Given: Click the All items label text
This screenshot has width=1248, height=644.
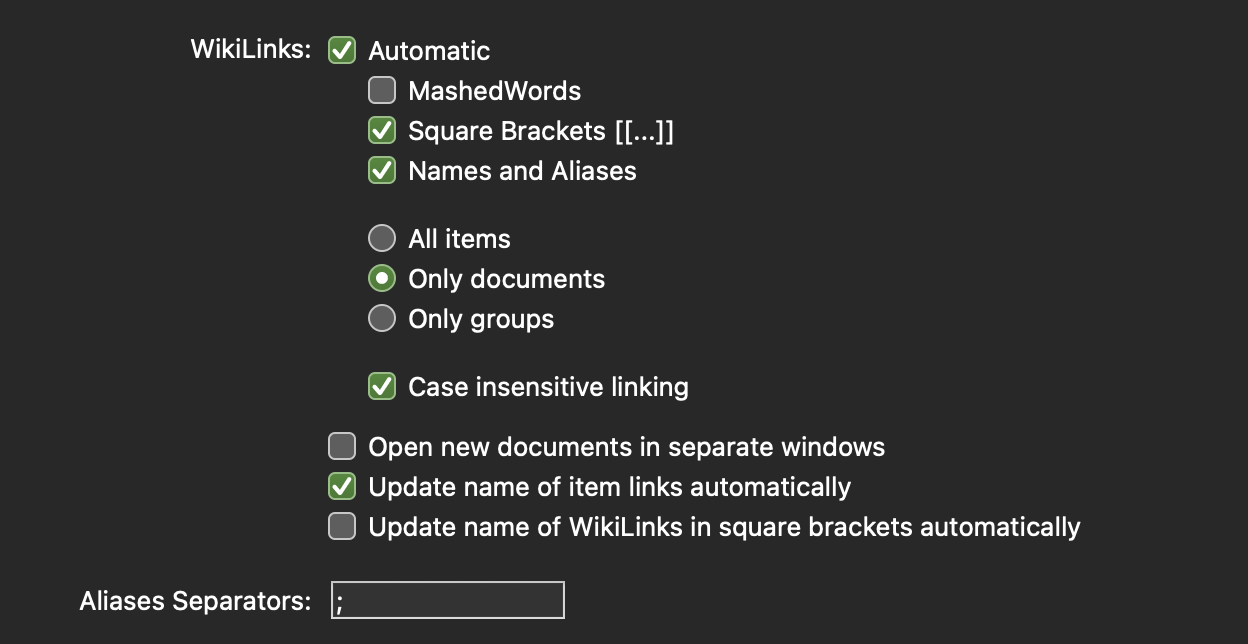Looking at the screenshot, I should (x=459, y=239).
